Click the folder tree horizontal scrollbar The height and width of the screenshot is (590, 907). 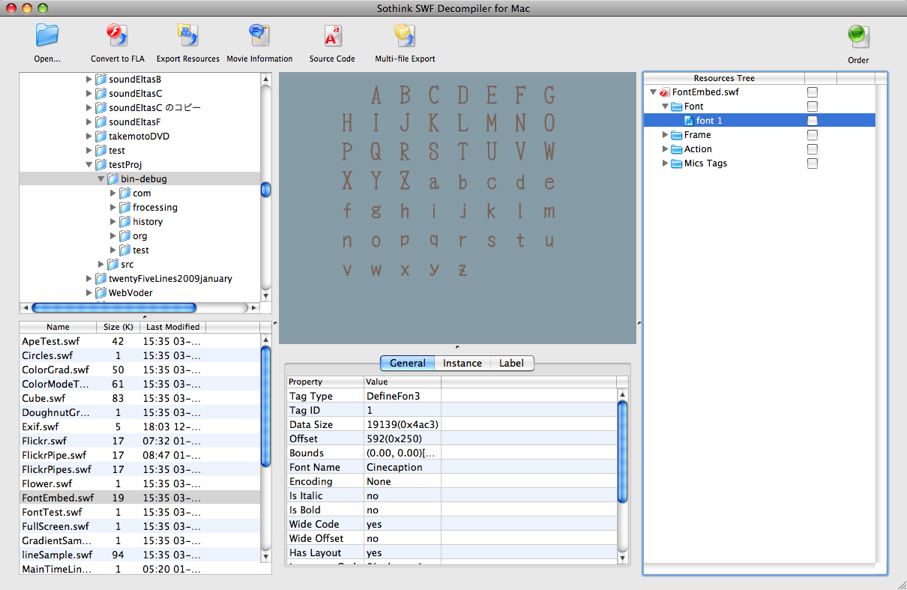(110, 308)
